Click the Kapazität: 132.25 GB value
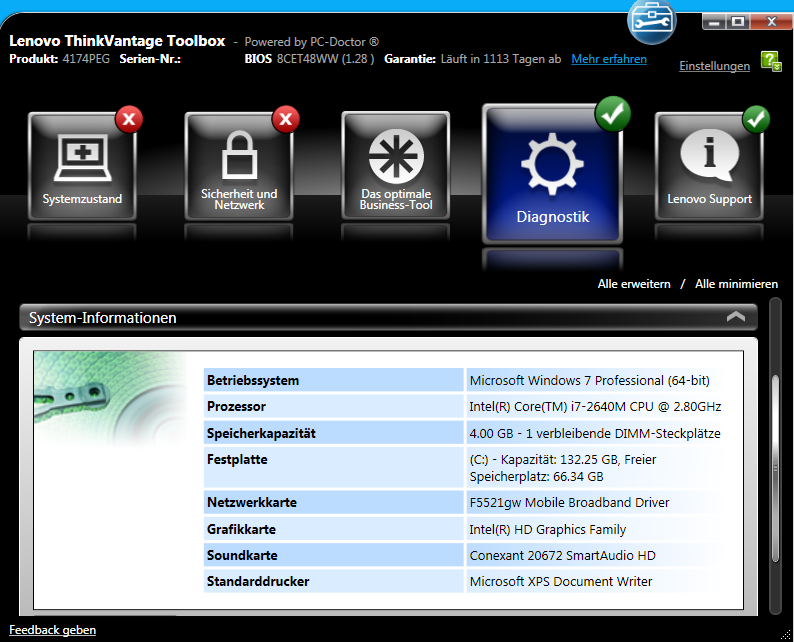The image size is (794, 642). (563, 468)
